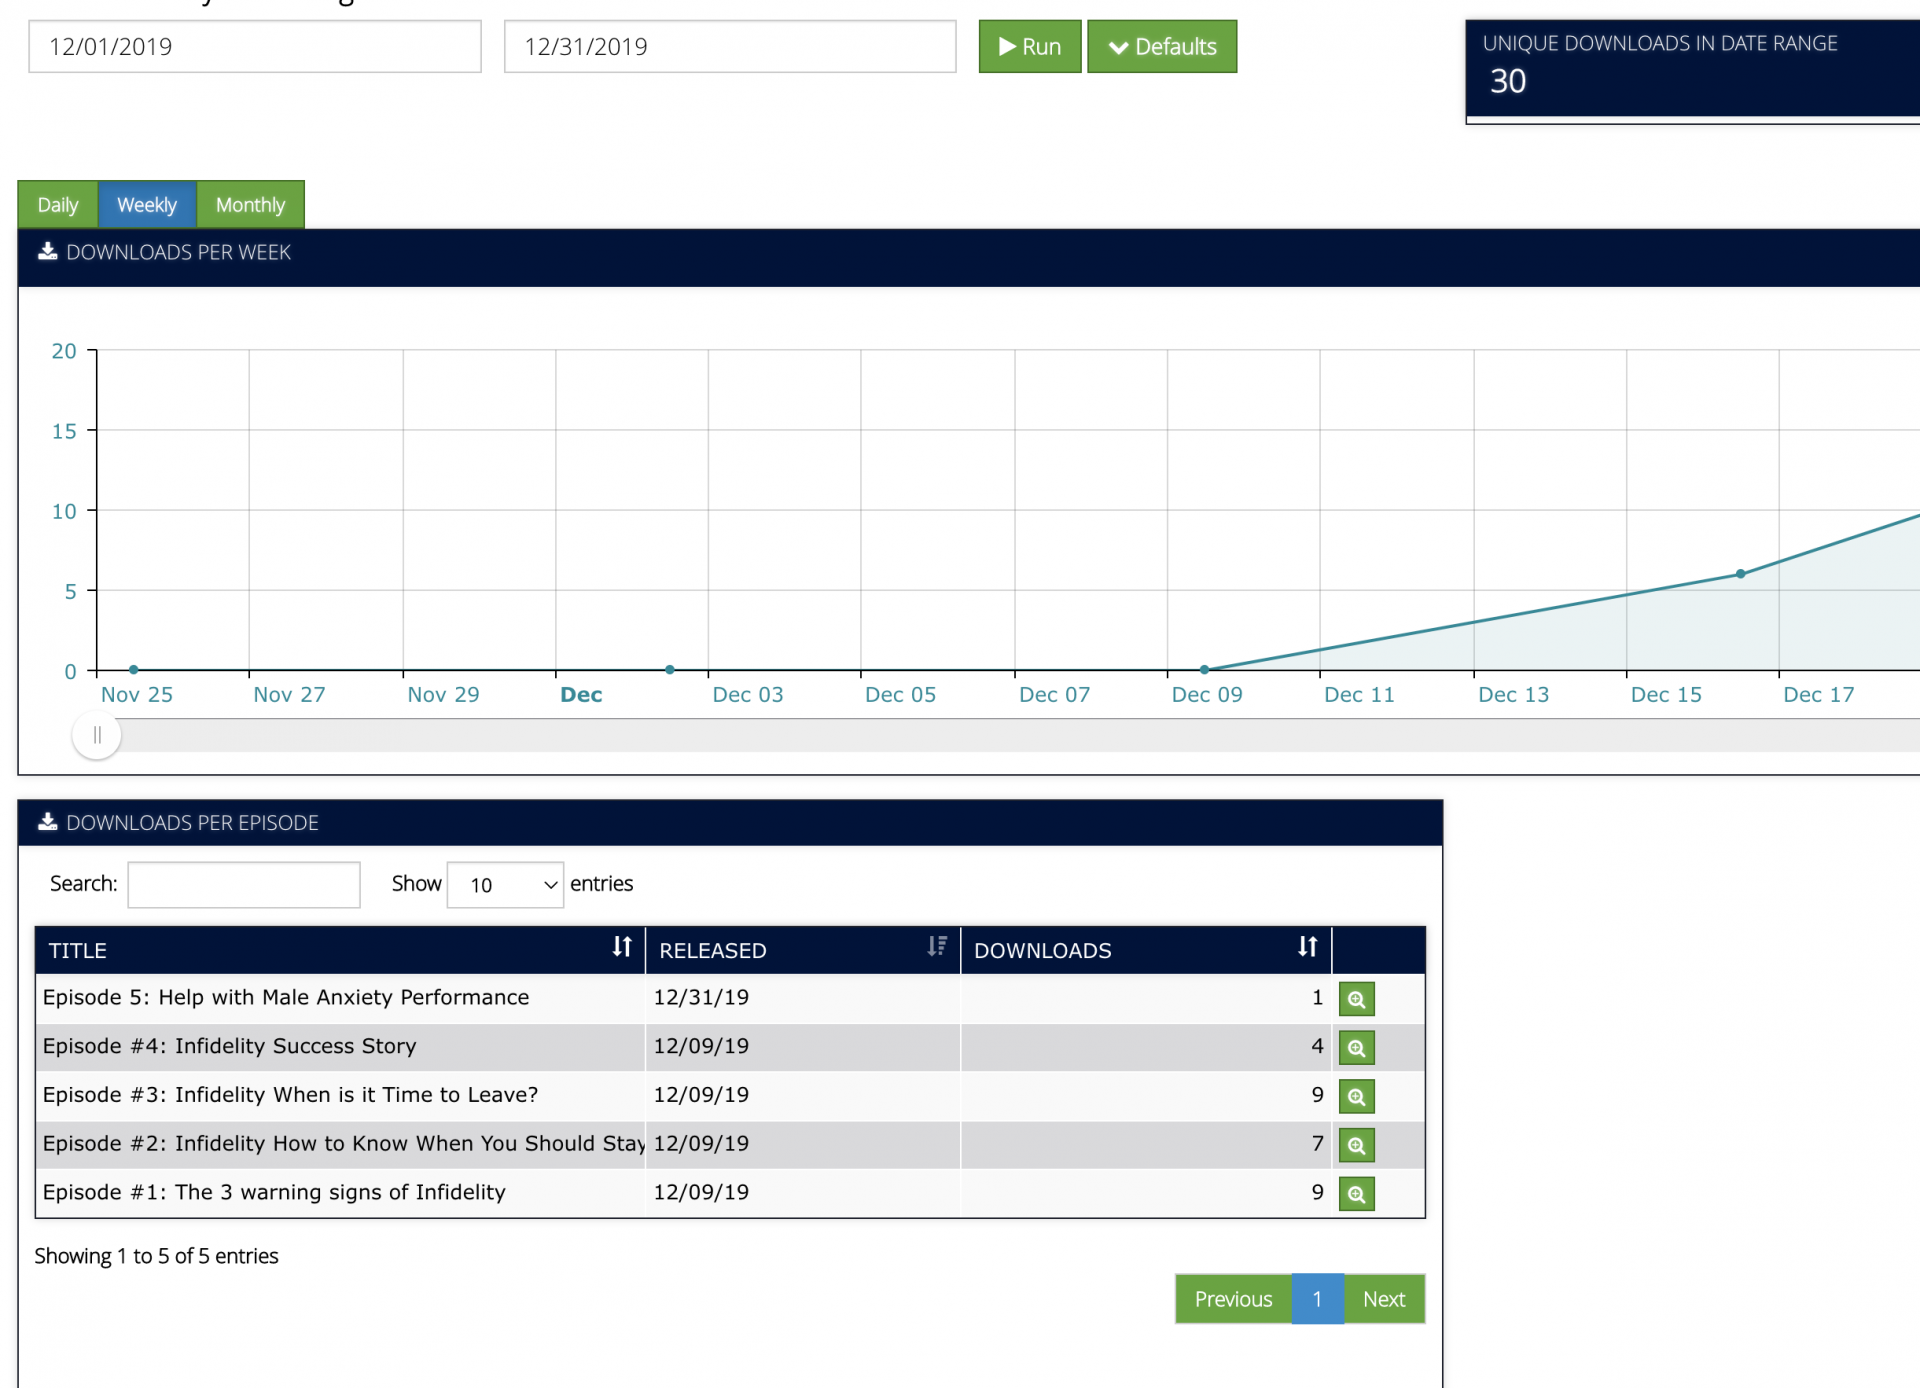Image resolution: width=1920 pixels, height=1388 pixels.
Task: Click magnifier icon for Episode 5 row
Action: pyautogui.click(x=1356, y=999)
